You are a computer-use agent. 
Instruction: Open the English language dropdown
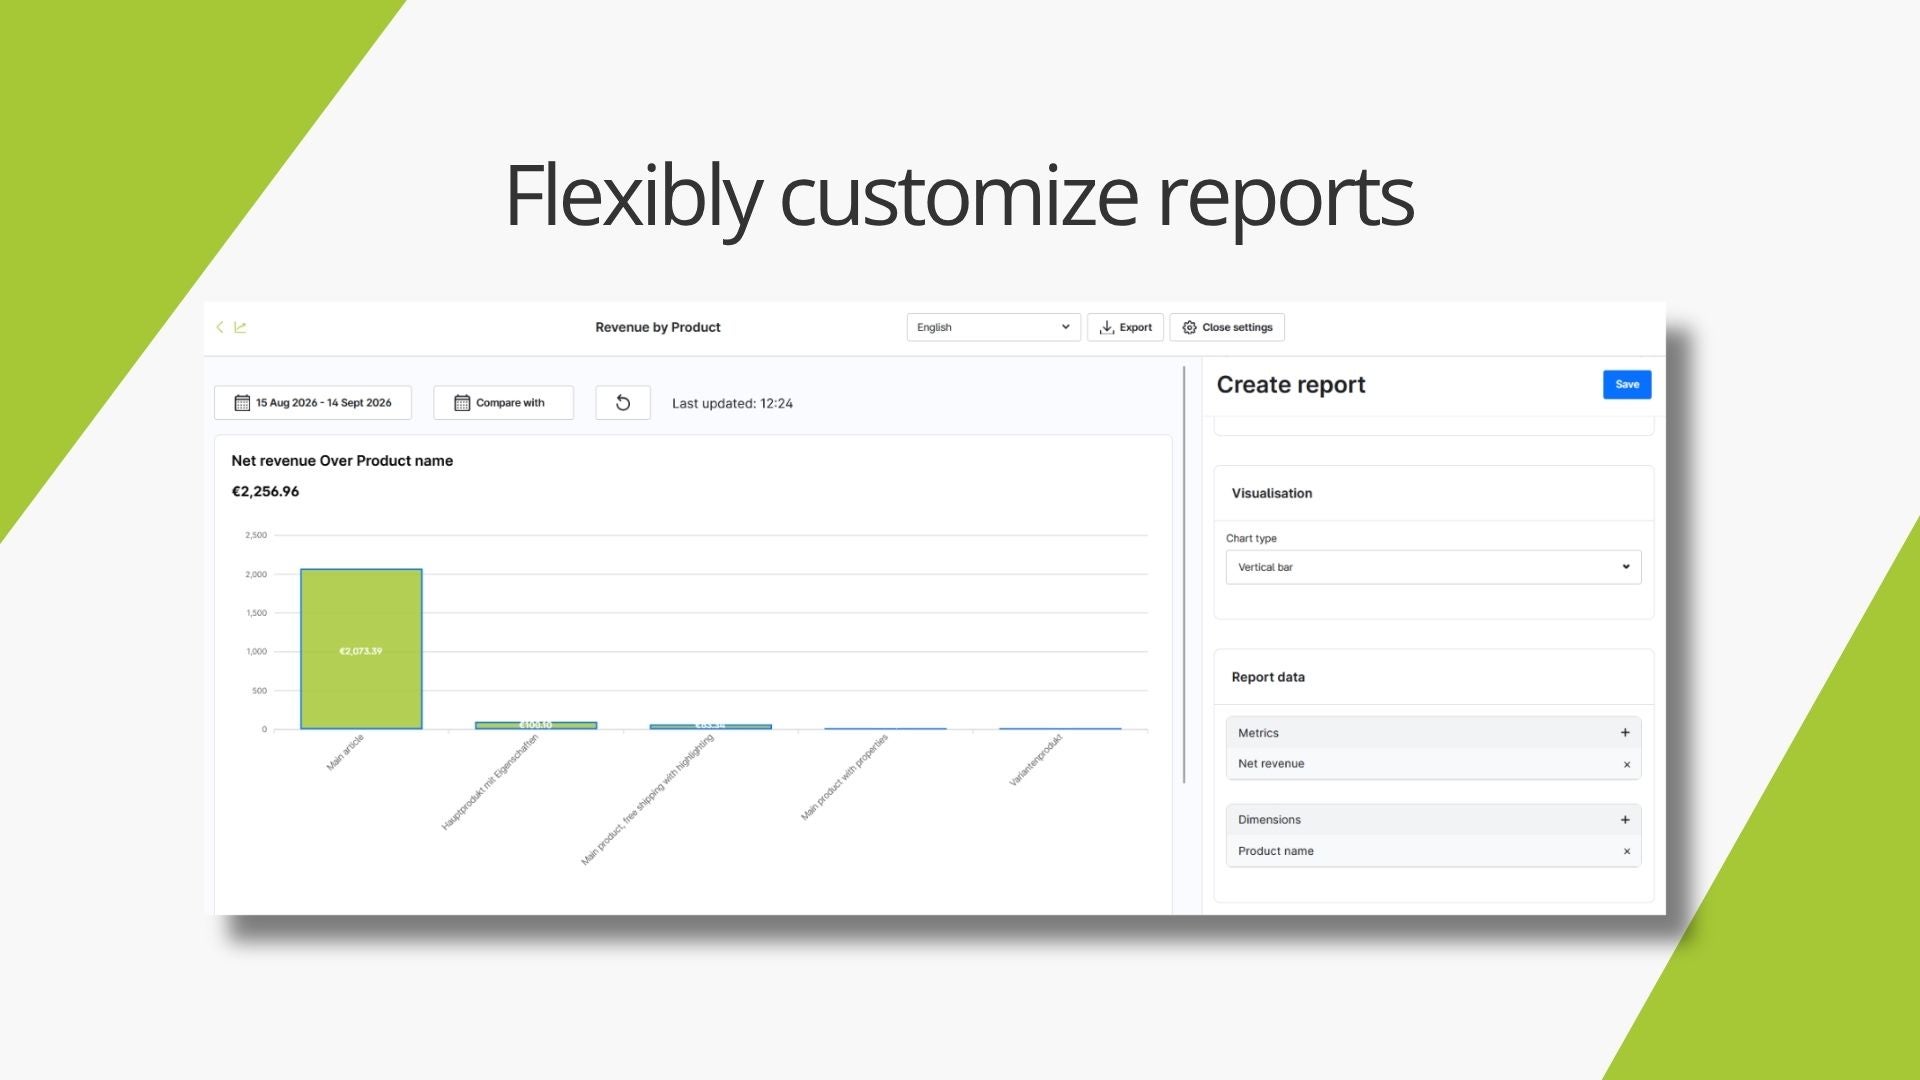click(993, 327)
